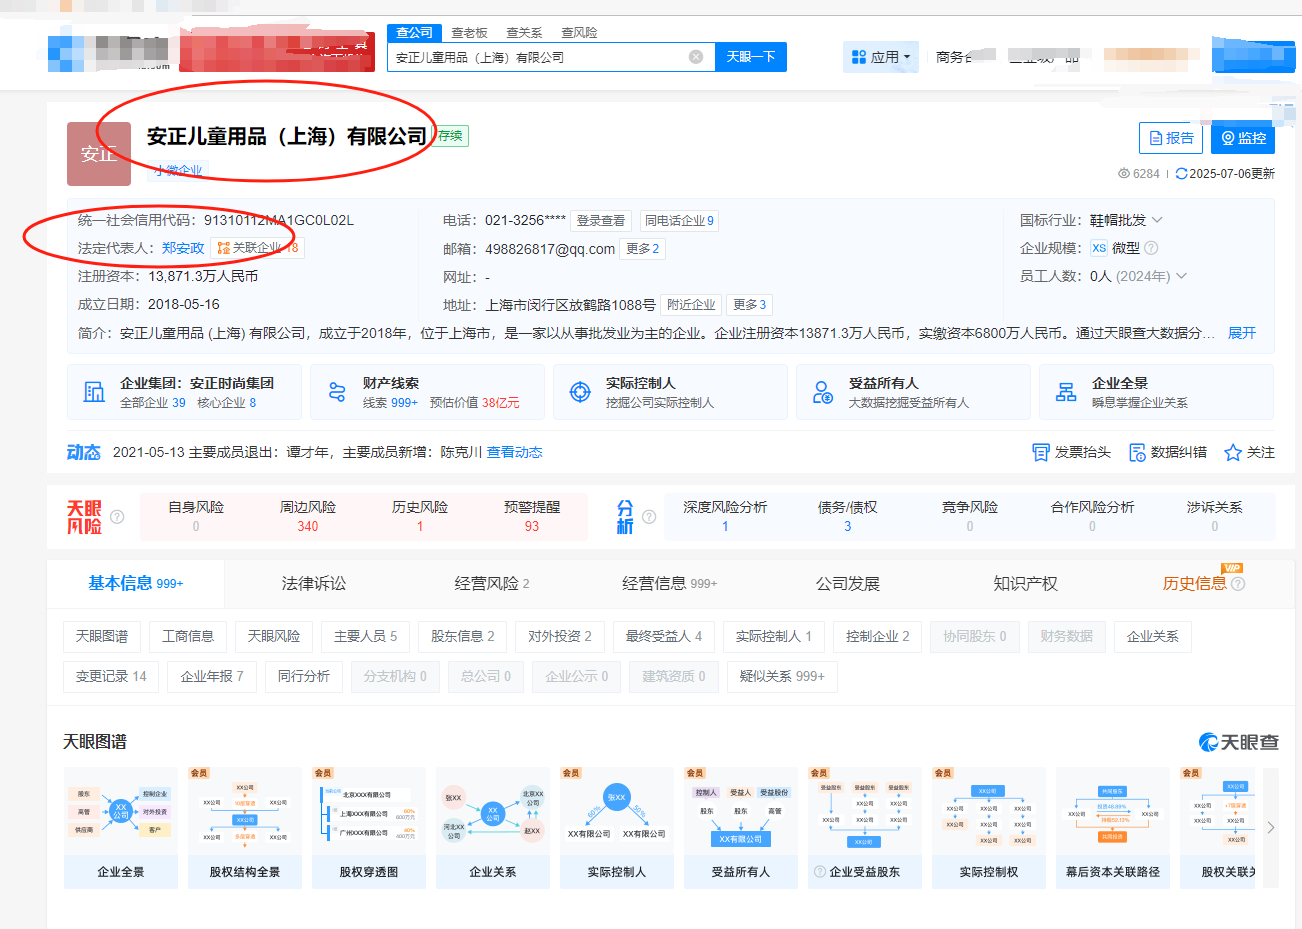Click 线索 999+ link
This screenshot has height=929, width=1302.
click(x=390, y=402)
